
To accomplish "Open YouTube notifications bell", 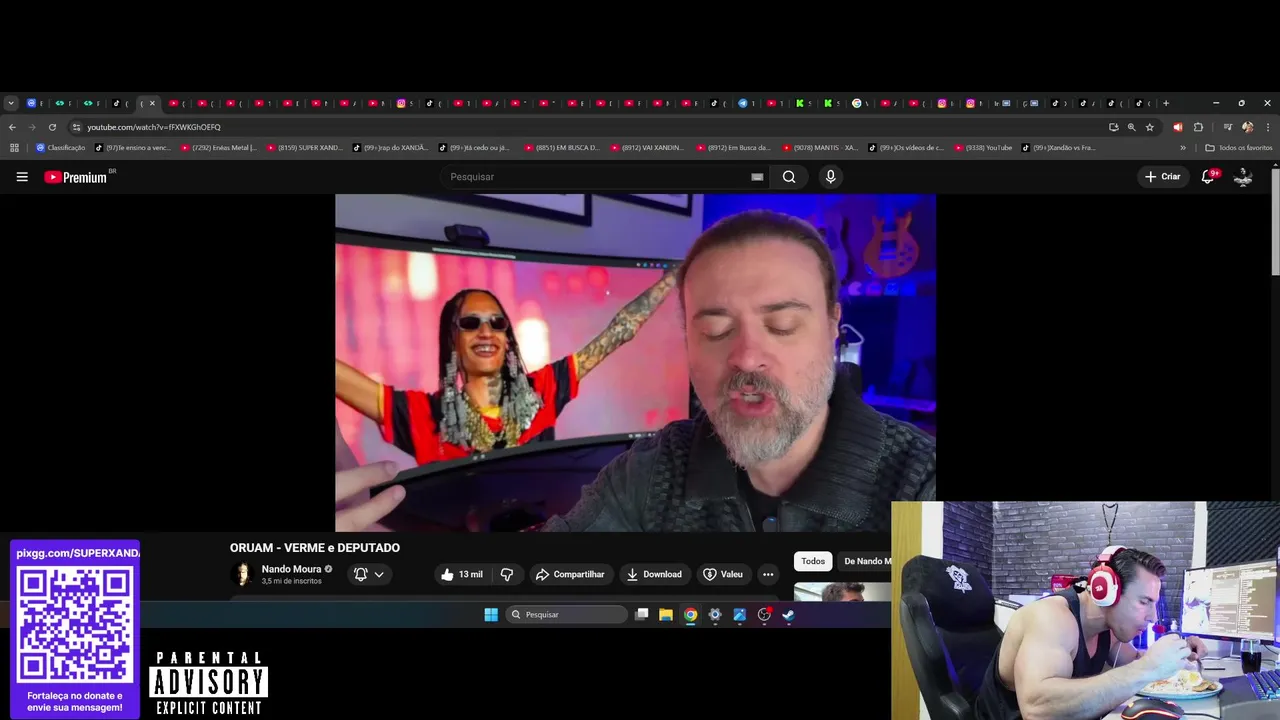I will pyautogui.click(x=1208, y=176).
